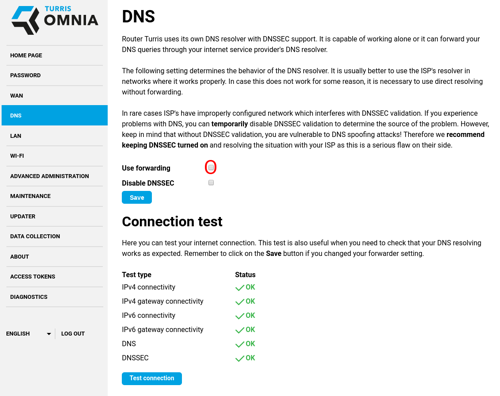Screen dimensions: 500x396
Task: Click the 'Use forwarding' label text
Action: [146, 168]
